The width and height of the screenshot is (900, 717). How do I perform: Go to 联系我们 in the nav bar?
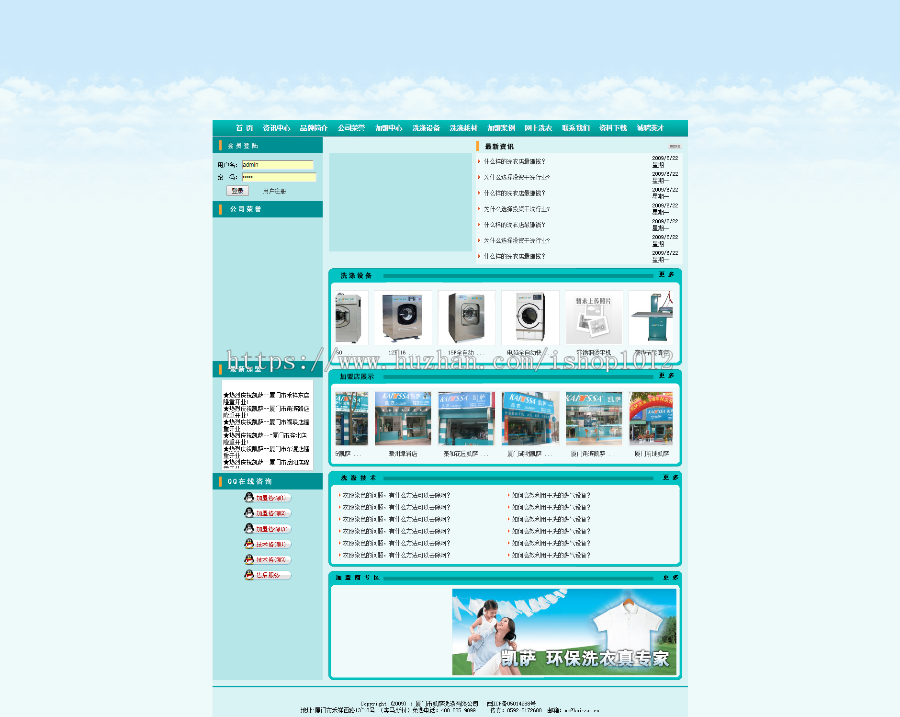tap(576, 128)
